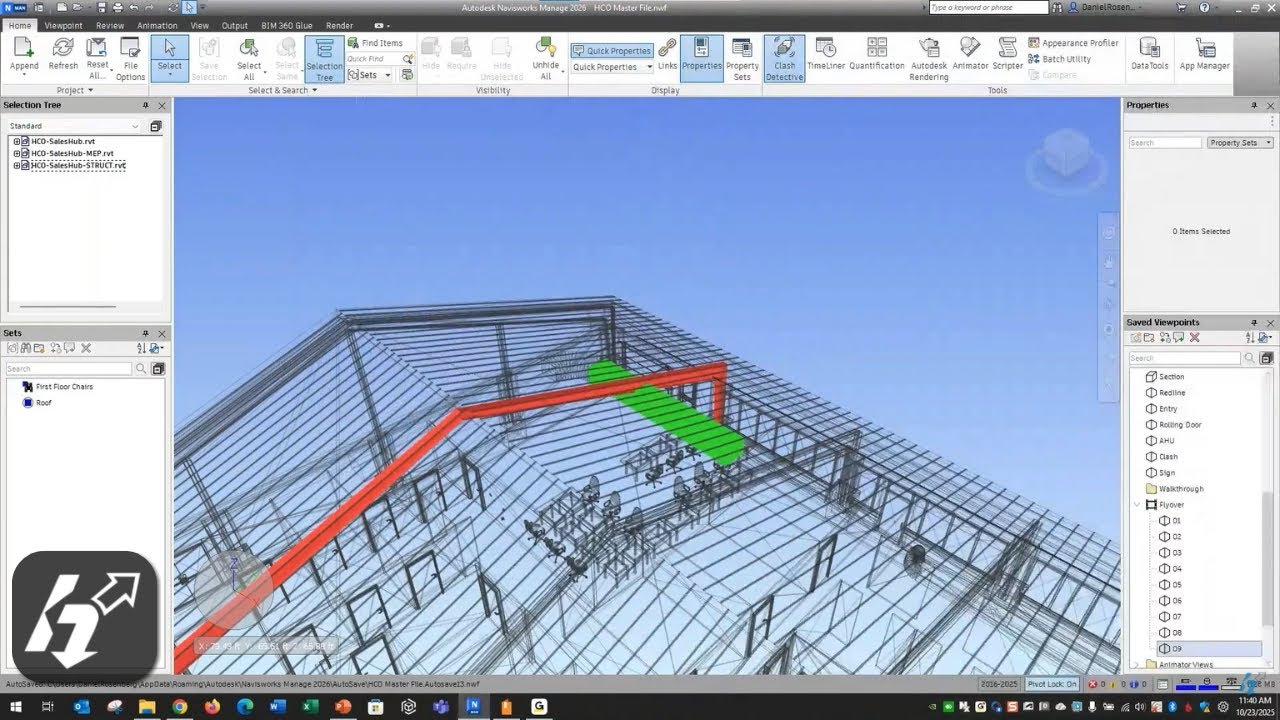This screenshot has height=720, width=1280.
Task: Open Appearance Profiler
Action: pos(1073,43)
